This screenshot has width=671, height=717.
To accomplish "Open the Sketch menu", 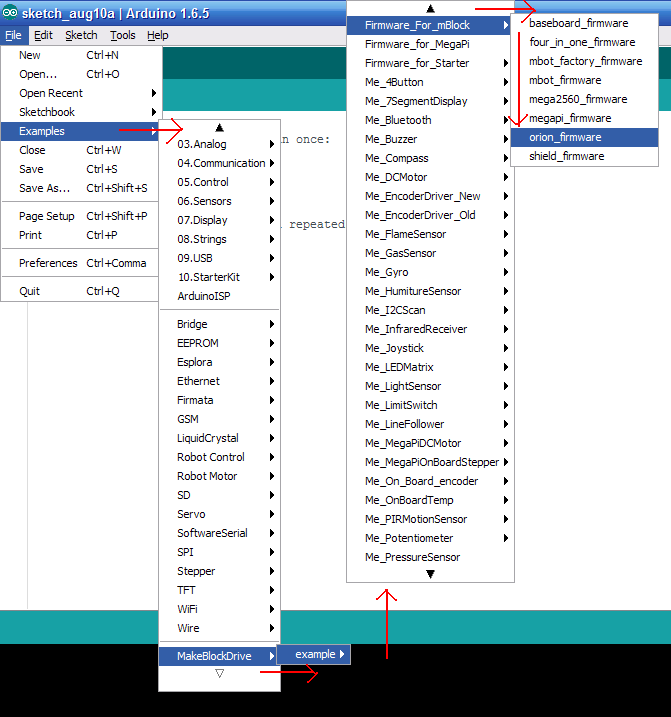I will click(81, 35).
